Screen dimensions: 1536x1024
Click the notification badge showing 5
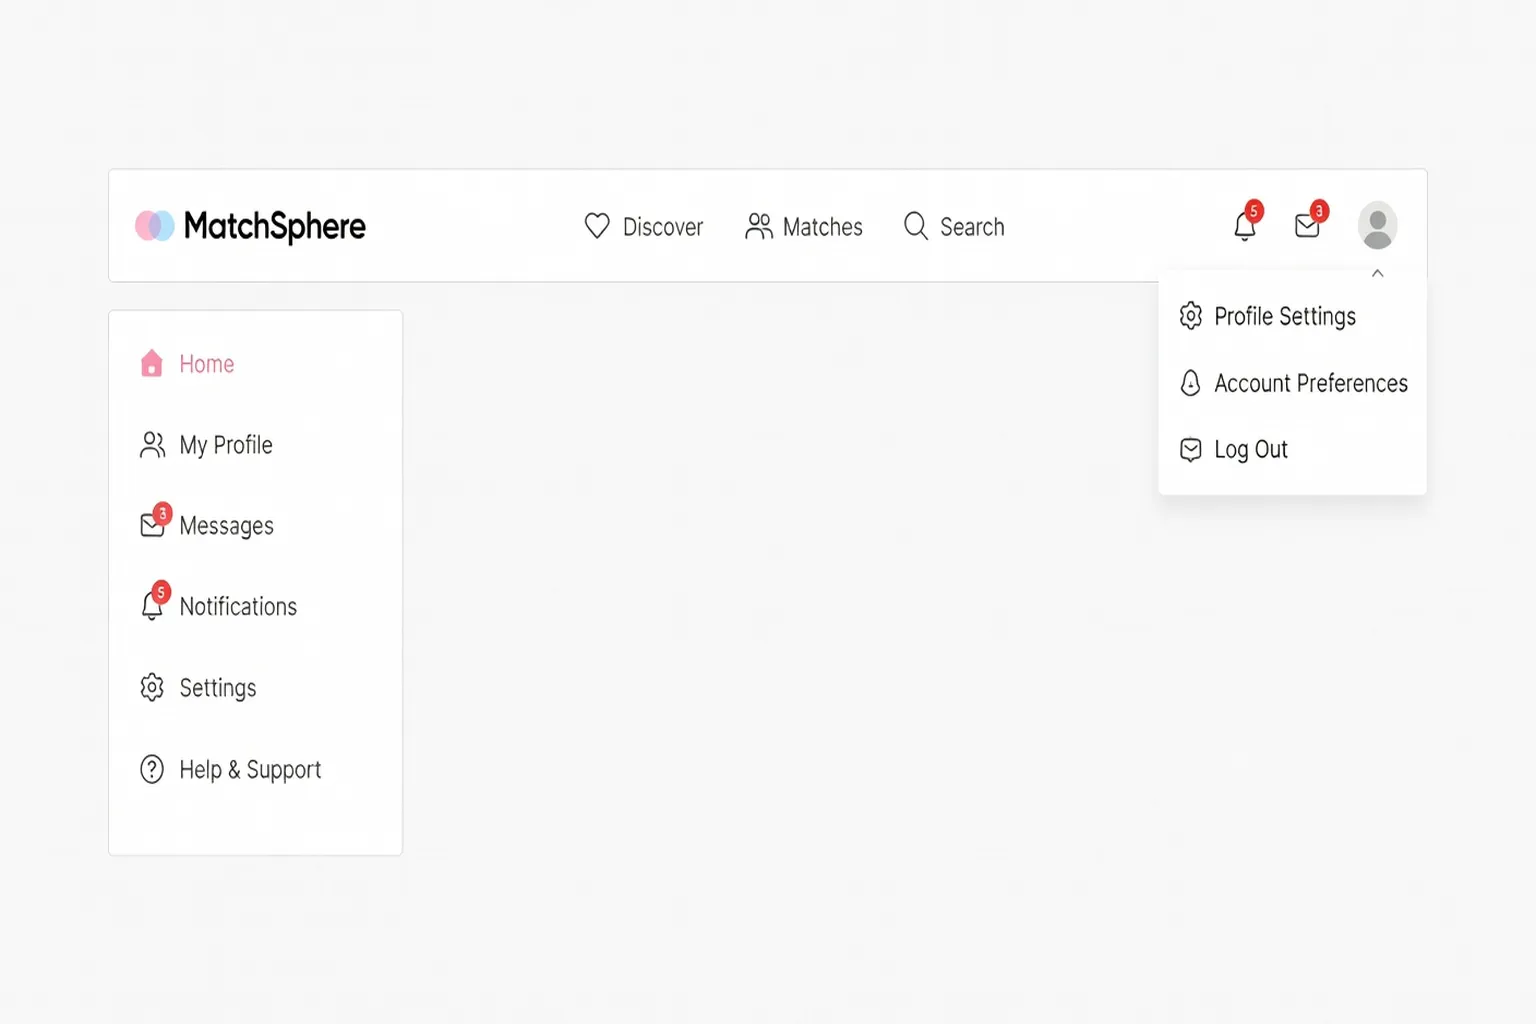pyautogui.click(x=1254, y=210)
